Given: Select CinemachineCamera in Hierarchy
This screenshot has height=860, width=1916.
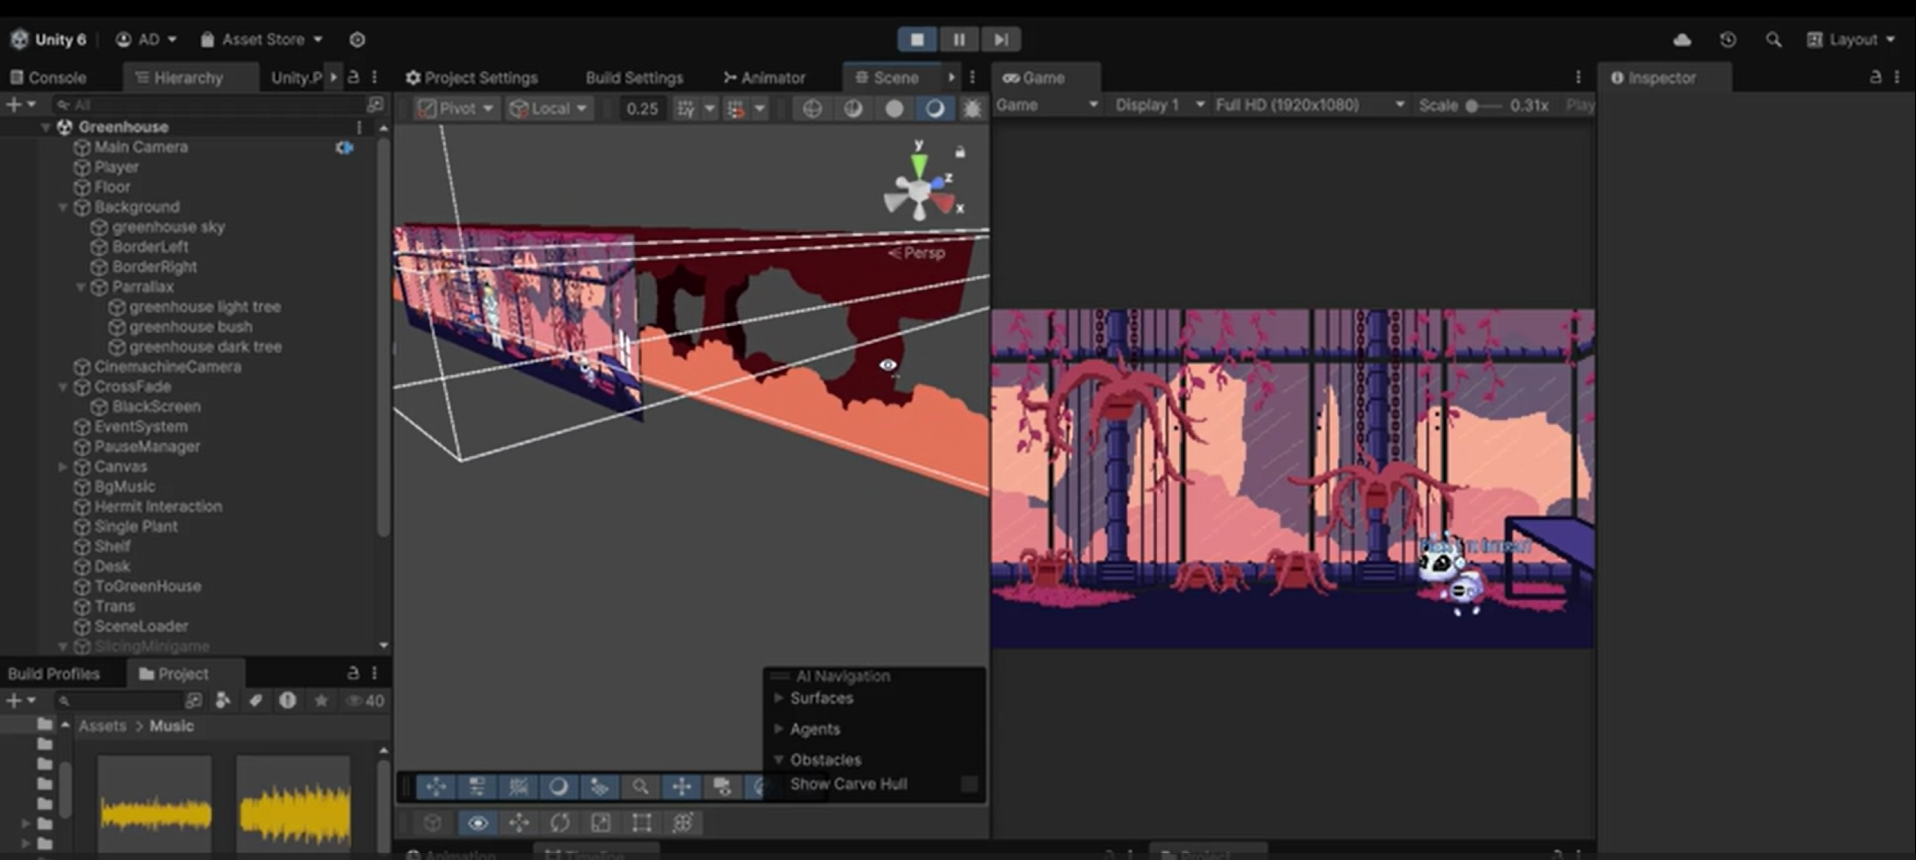Looking at the screenshot, I should pos(167,366).
